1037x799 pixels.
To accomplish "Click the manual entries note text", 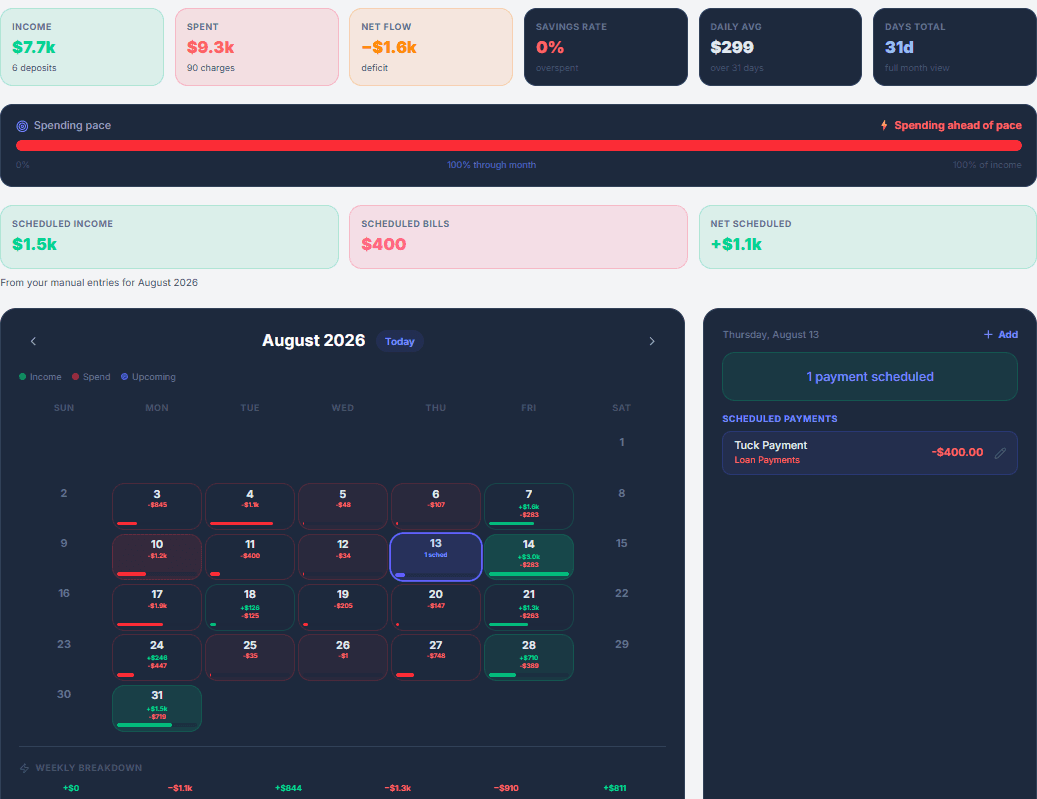I will (x=99, y=282).
